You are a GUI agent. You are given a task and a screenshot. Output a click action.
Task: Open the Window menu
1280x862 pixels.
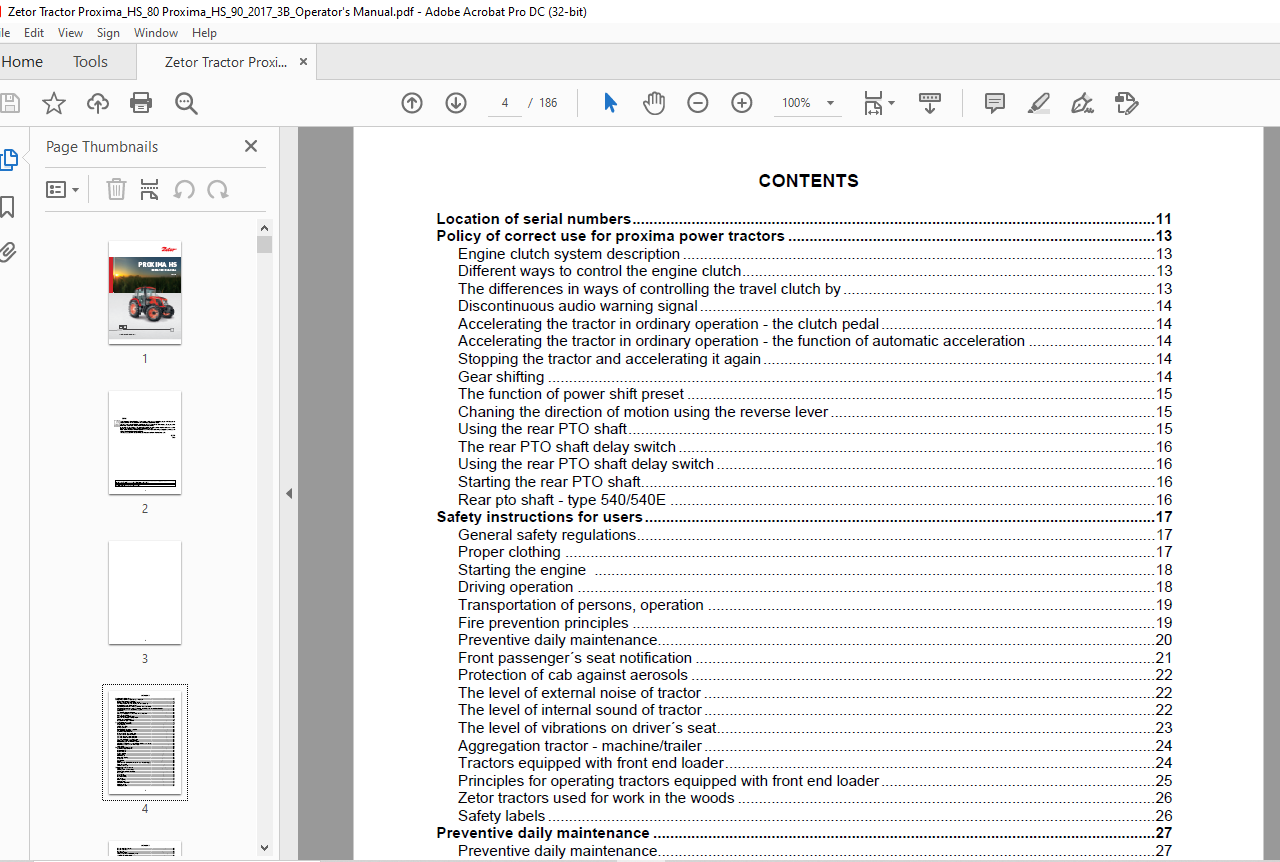156,33
